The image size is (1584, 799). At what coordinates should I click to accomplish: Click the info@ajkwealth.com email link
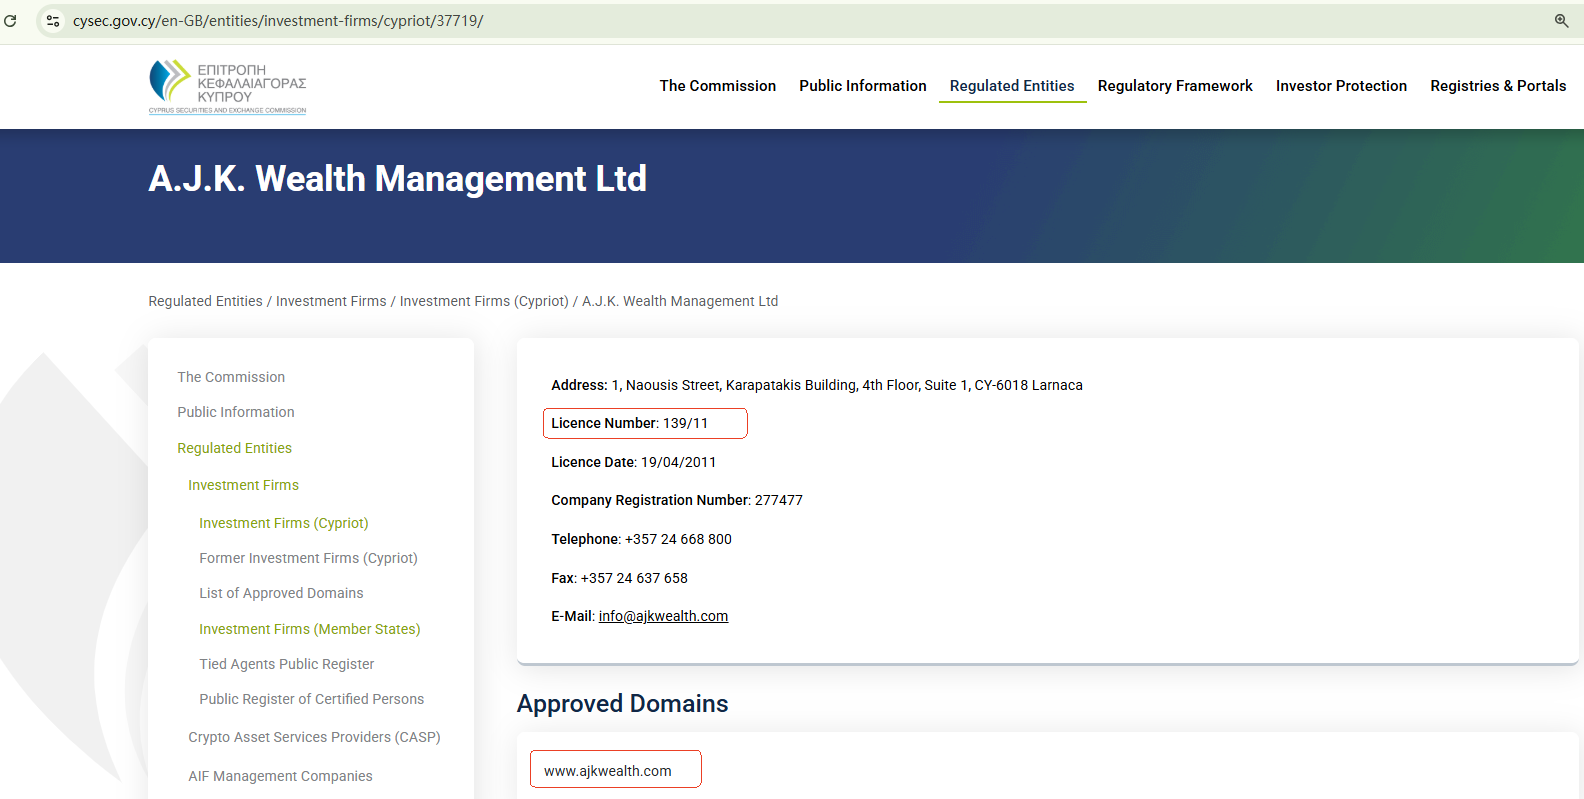pyautogui.click(x=663, y=616)
